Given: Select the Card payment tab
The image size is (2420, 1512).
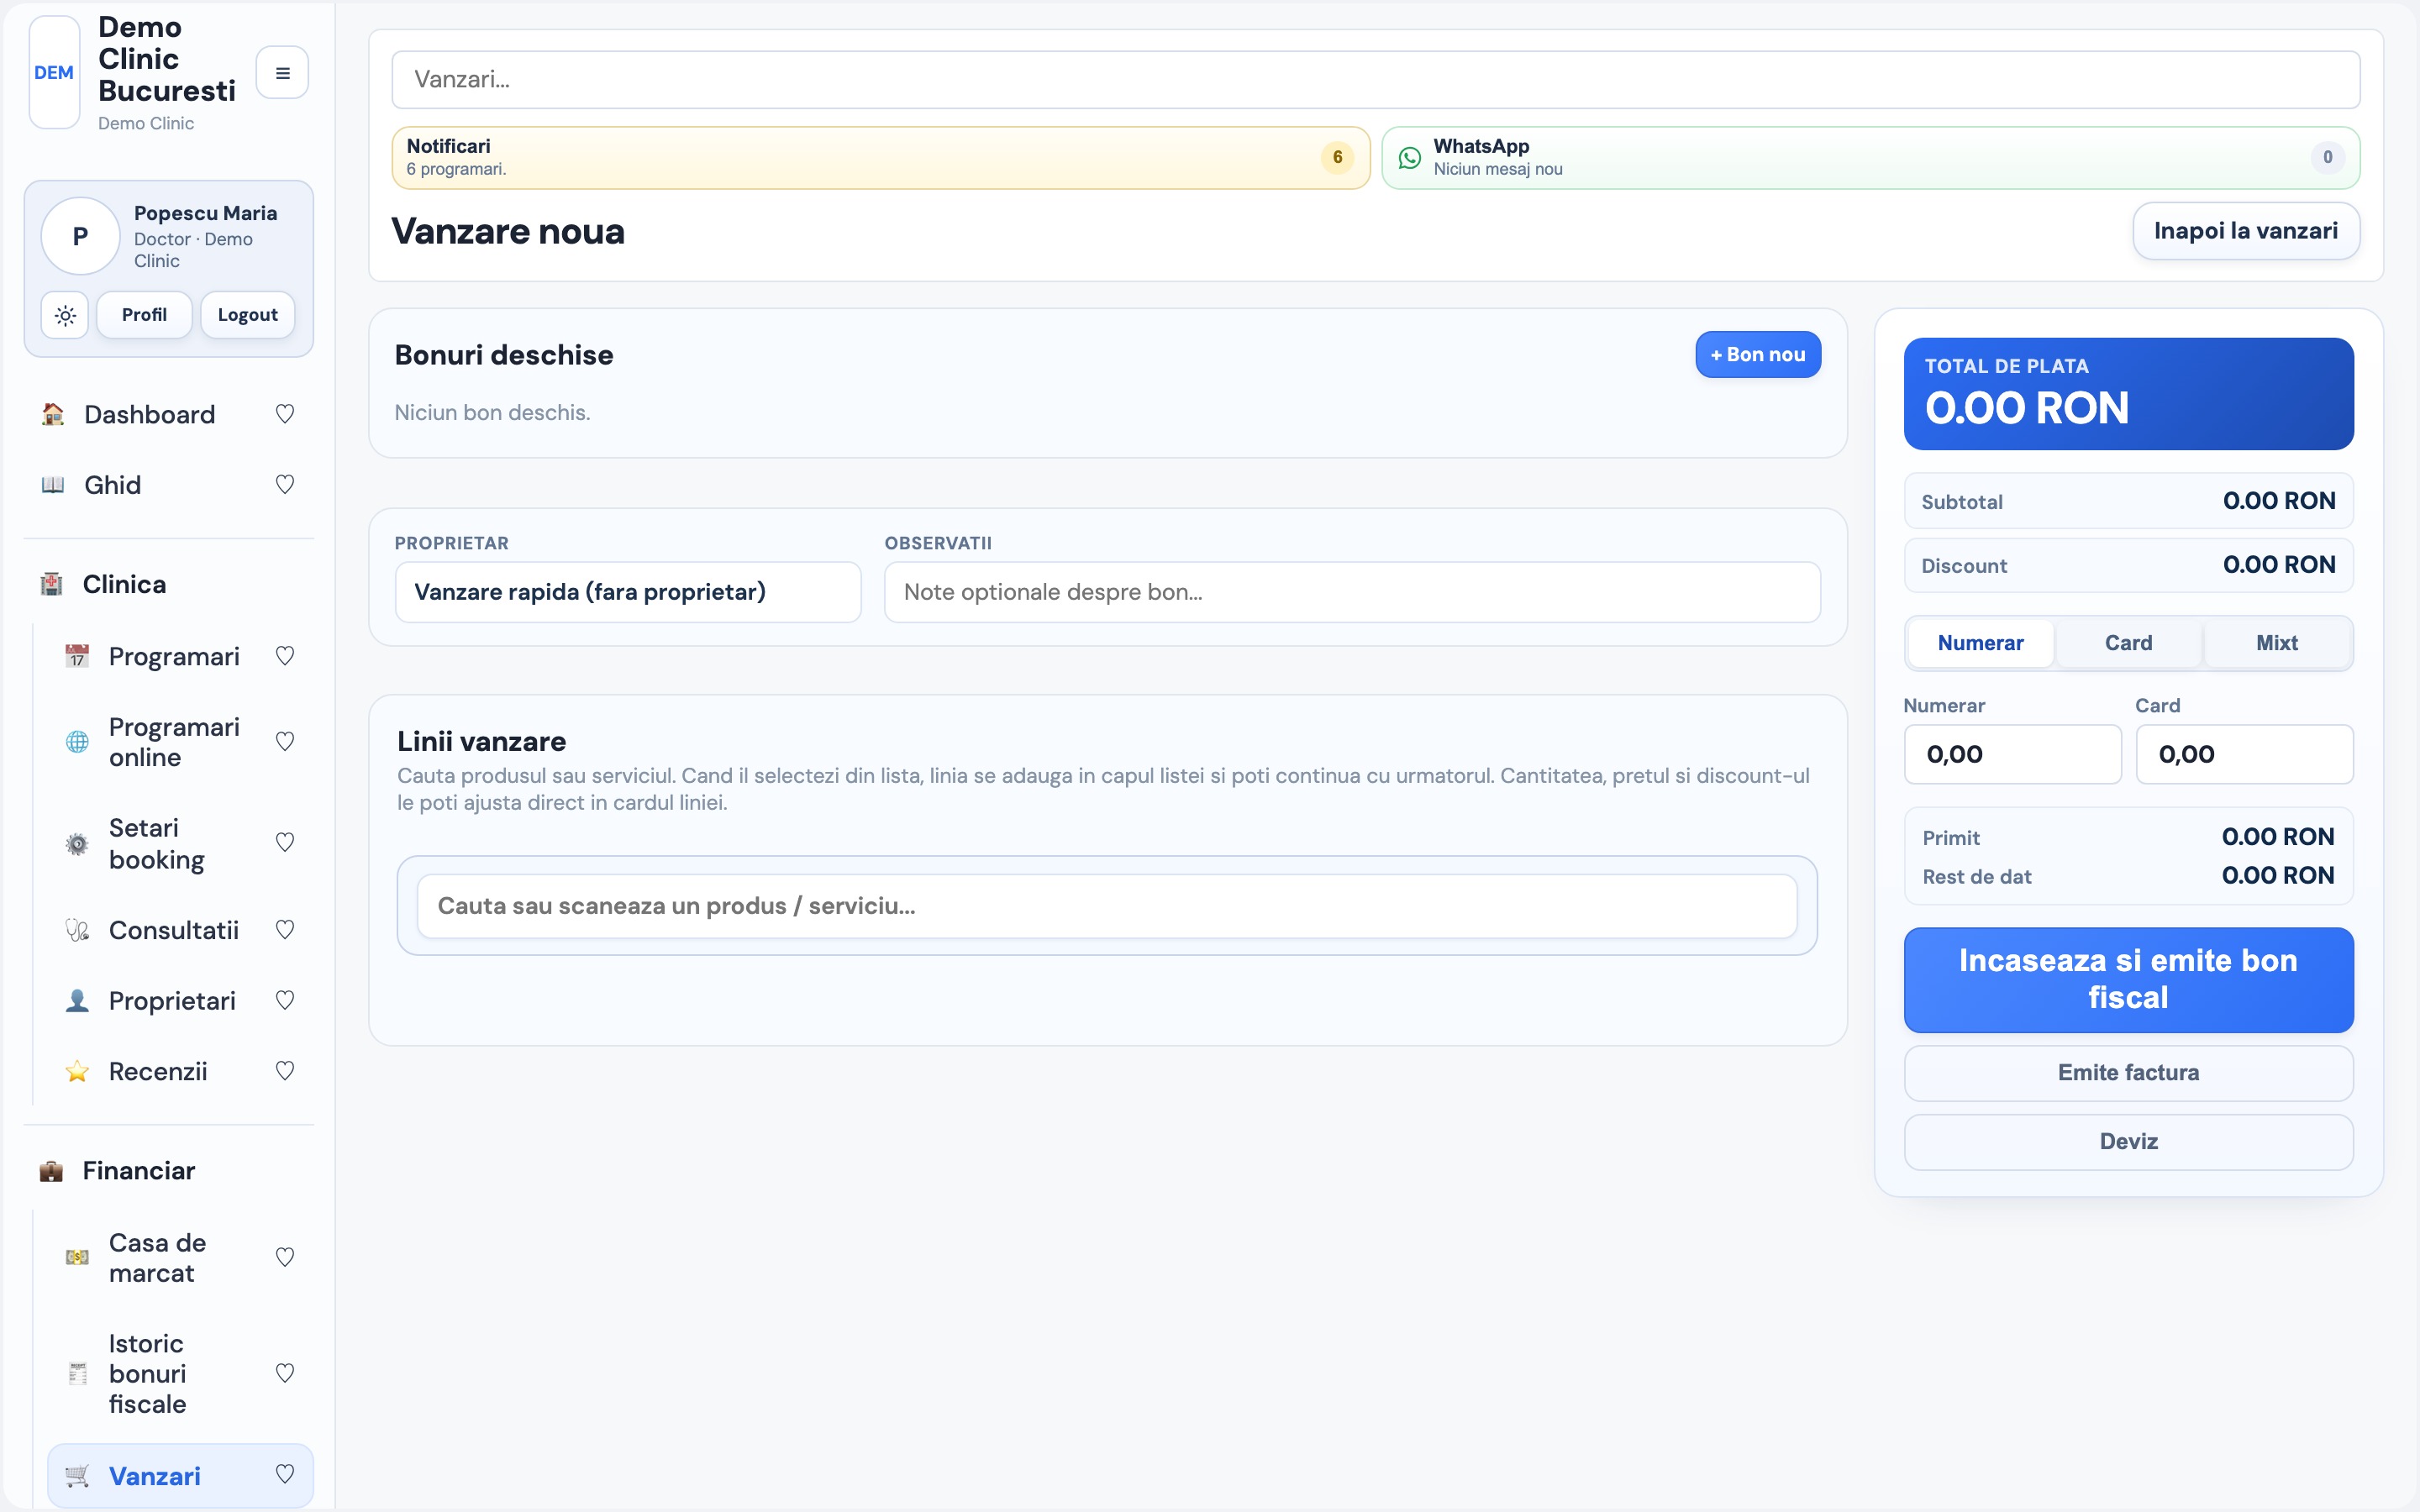Looking at the screenshot, I should (2128, 643).
